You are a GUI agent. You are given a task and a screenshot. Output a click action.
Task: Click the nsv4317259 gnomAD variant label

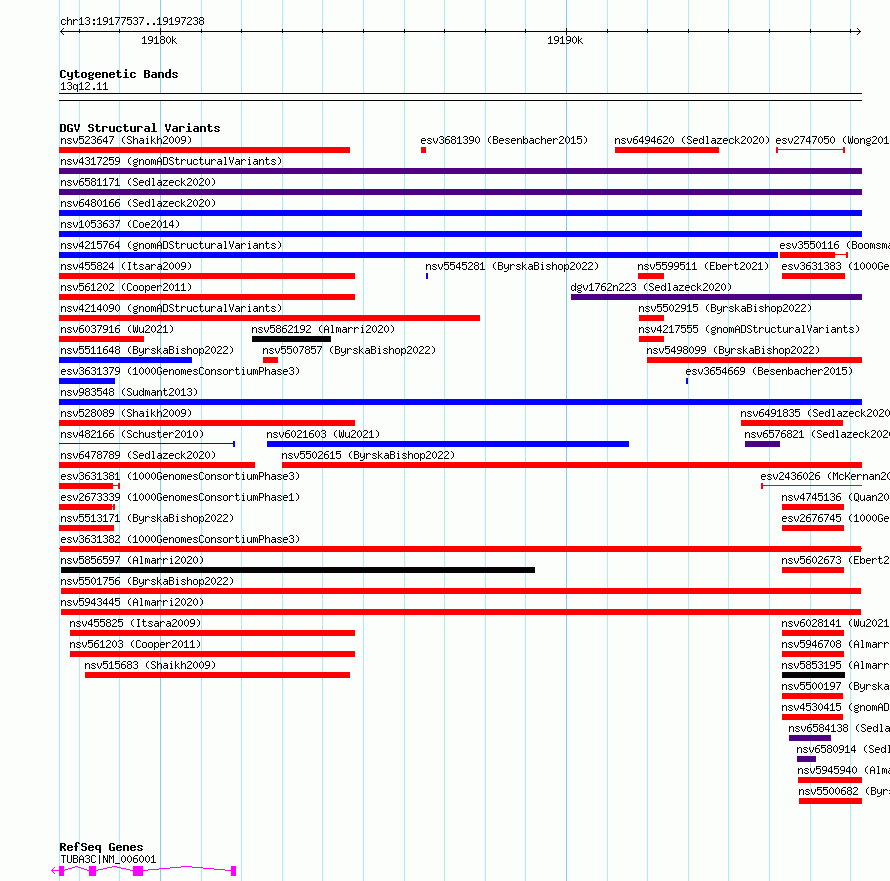(x=171, y=161)
